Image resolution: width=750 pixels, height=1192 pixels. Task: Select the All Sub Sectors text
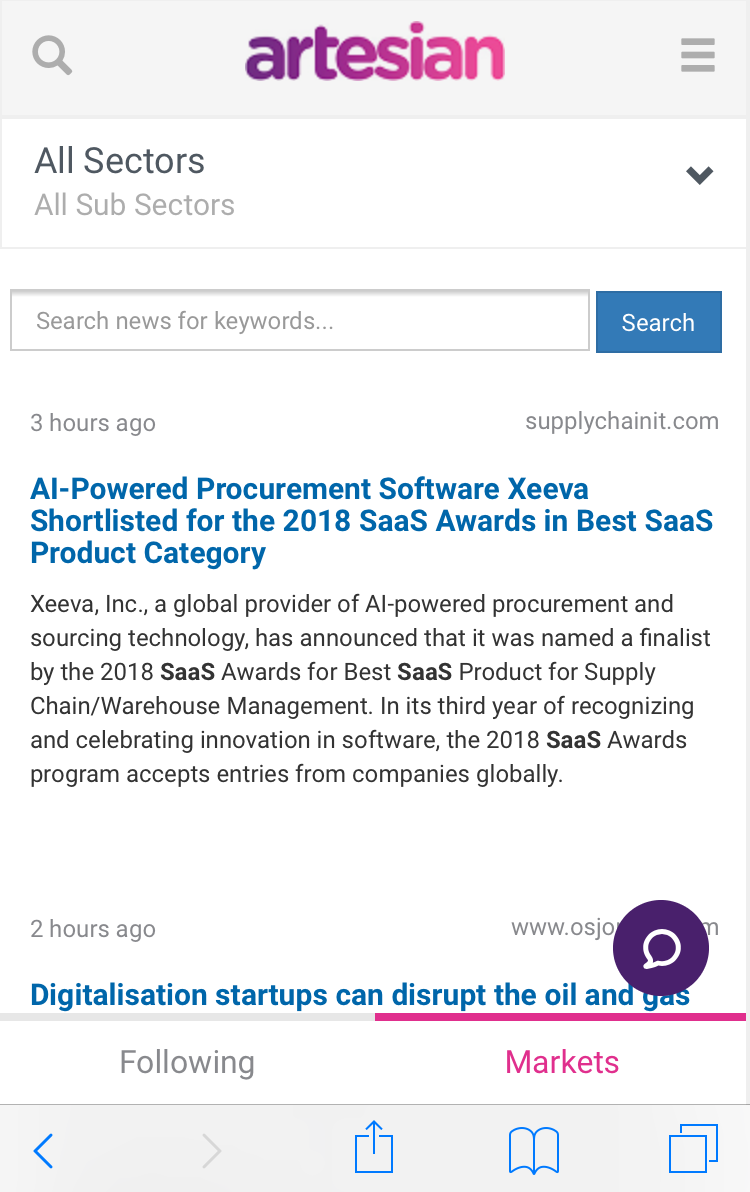click(134, 205)
